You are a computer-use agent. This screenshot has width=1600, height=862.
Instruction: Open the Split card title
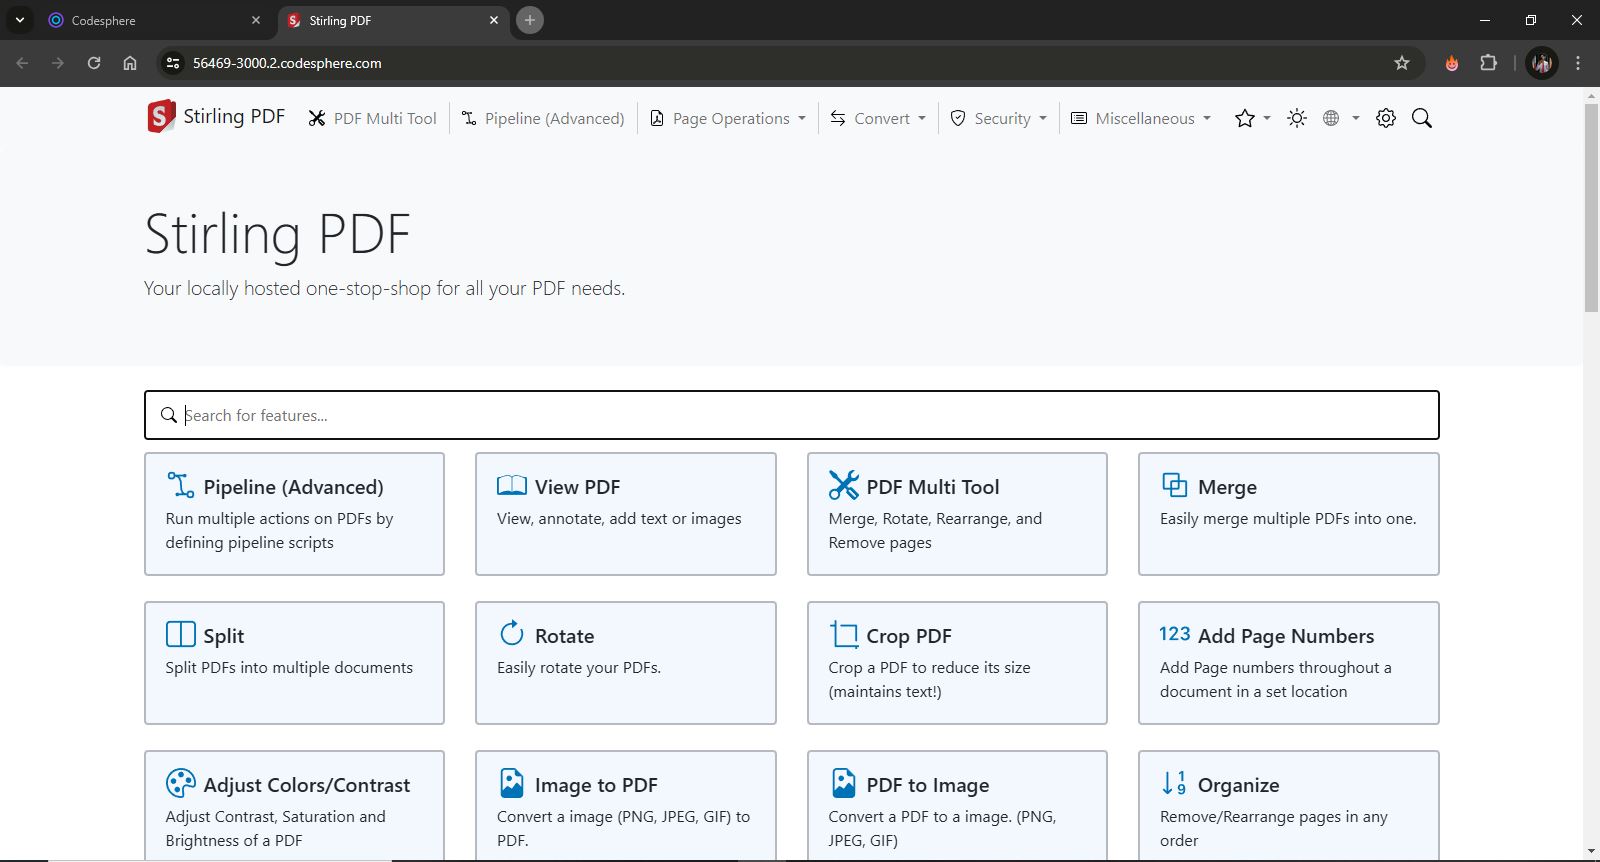tap(223, 636)
